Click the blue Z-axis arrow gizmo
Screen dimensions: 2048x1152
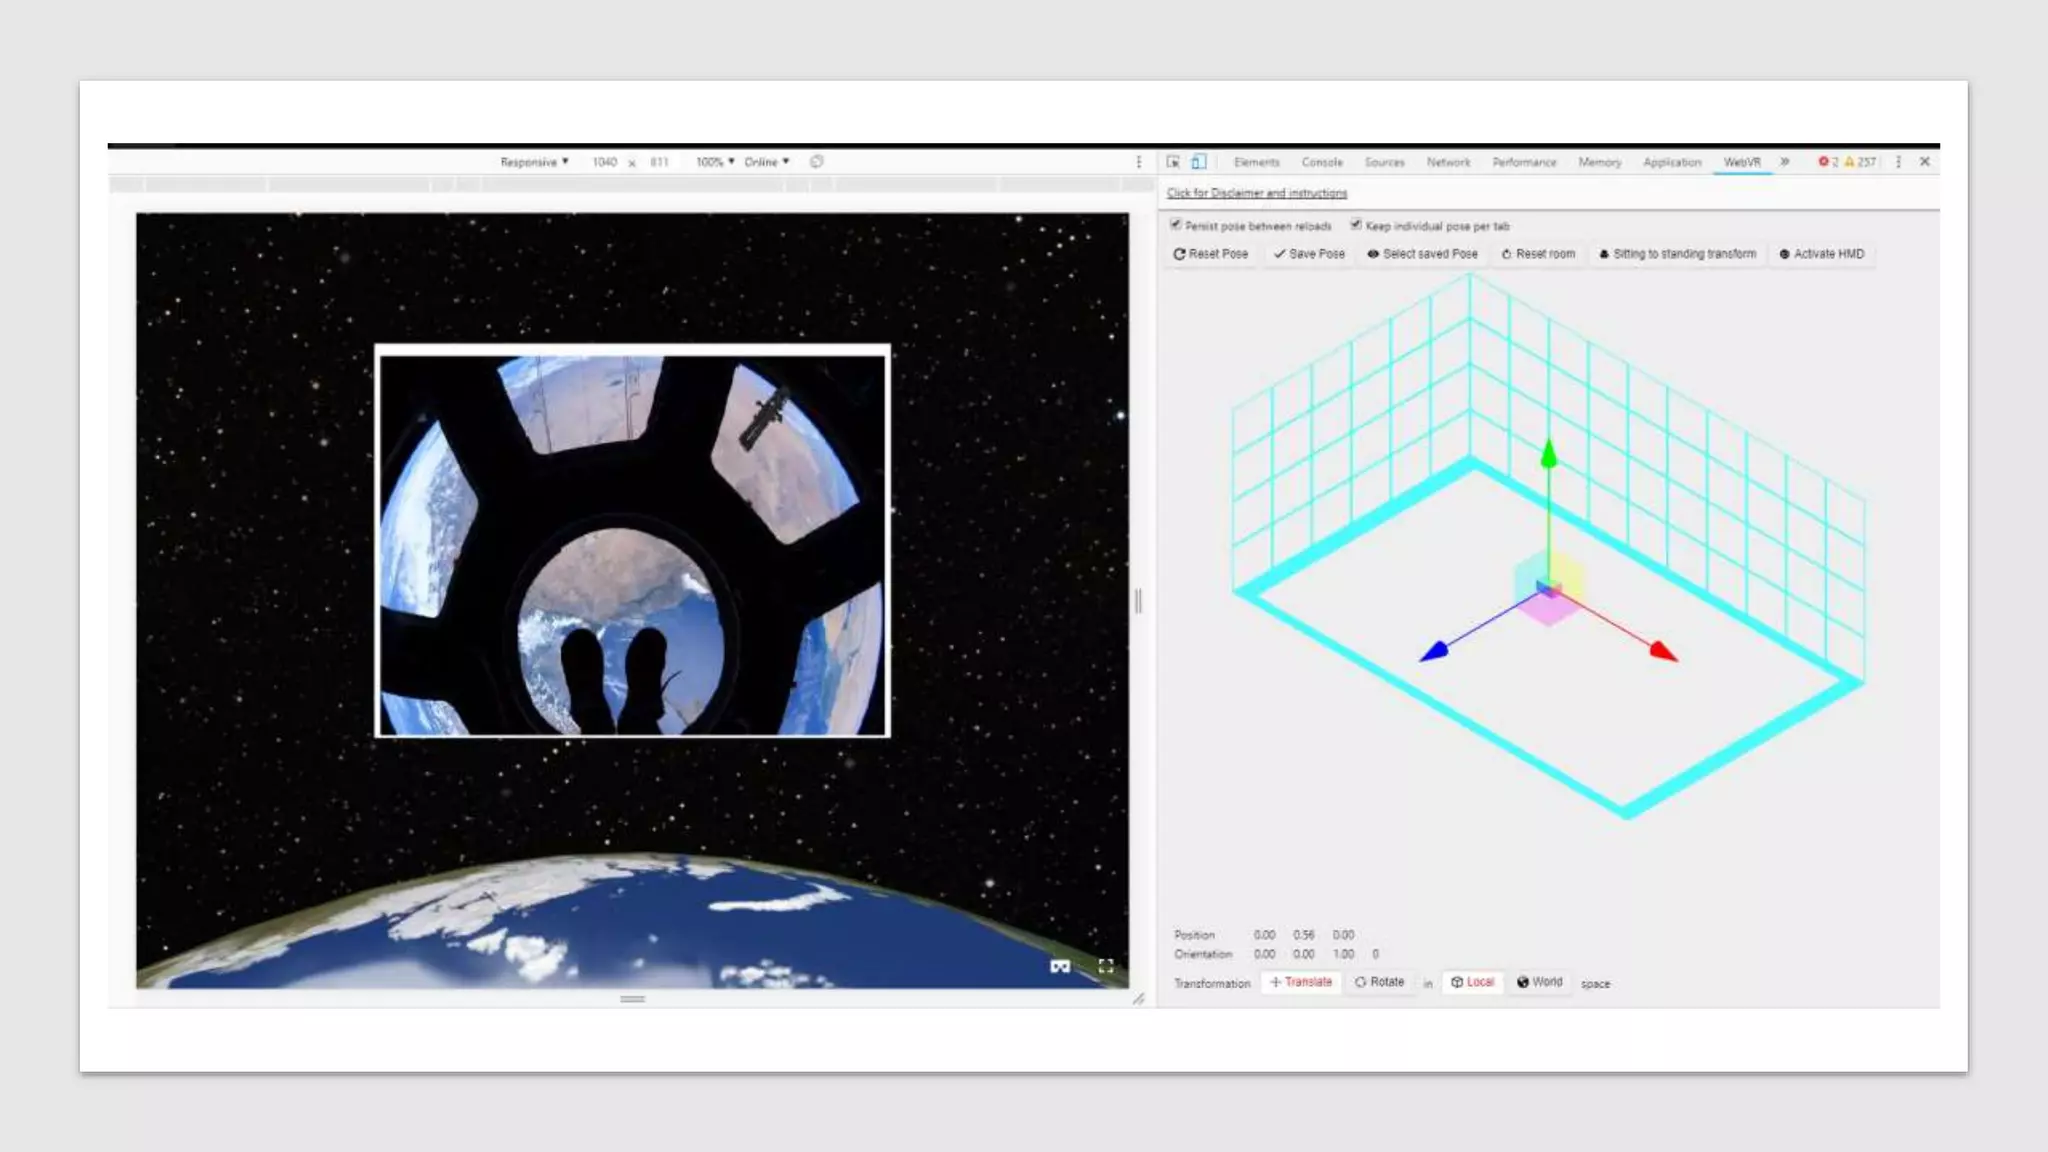click(1434, 652)
